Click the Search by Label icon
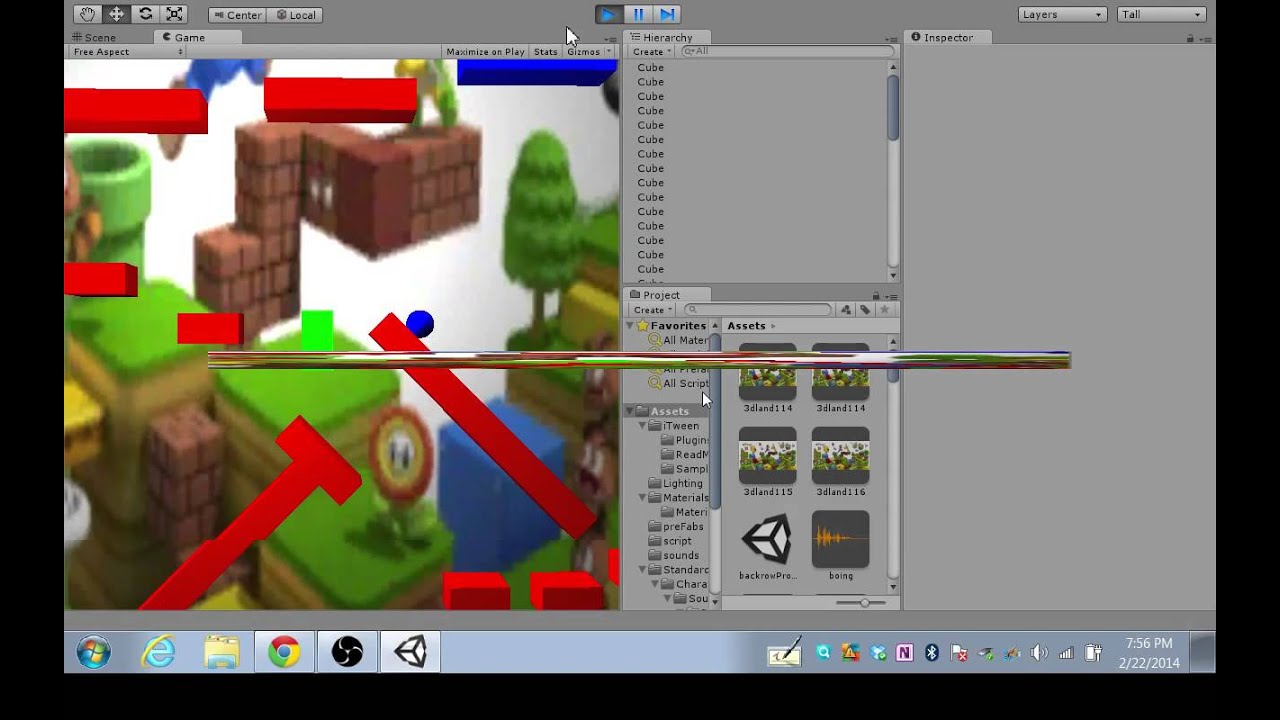 tap(865, 310)
